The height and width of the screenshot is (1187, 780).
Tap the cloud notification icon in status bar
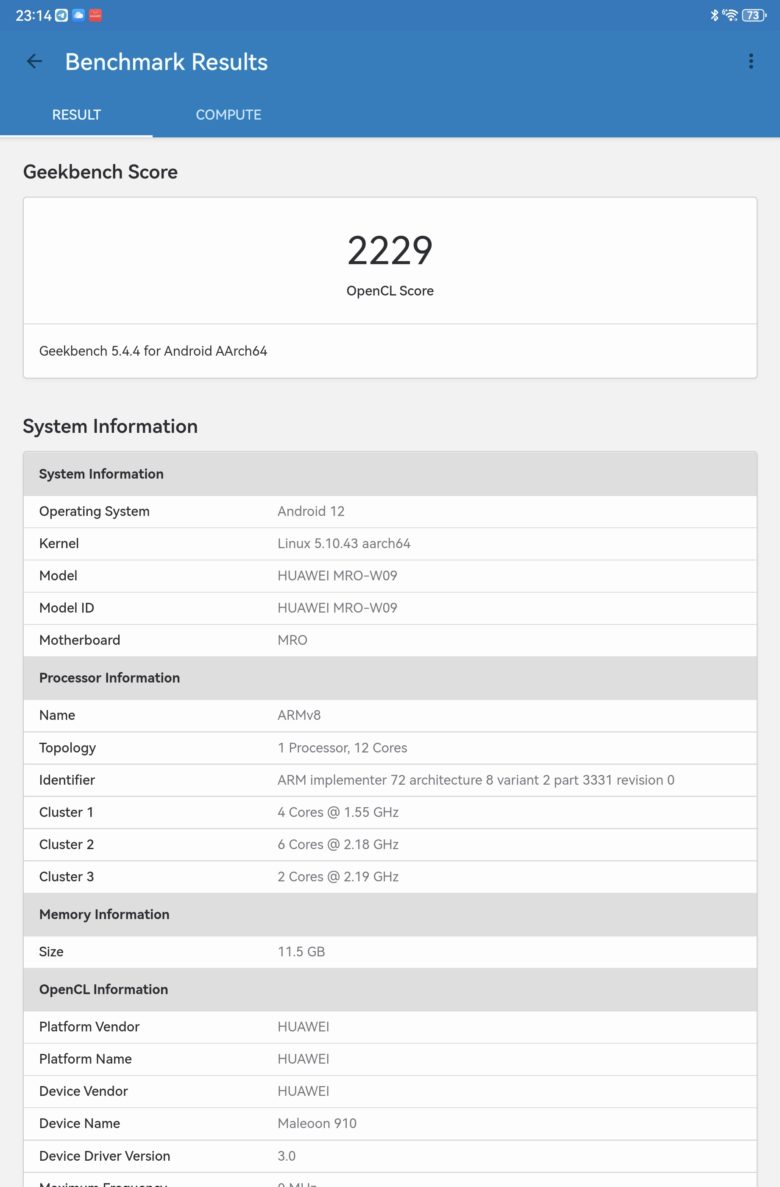(78, 15)
